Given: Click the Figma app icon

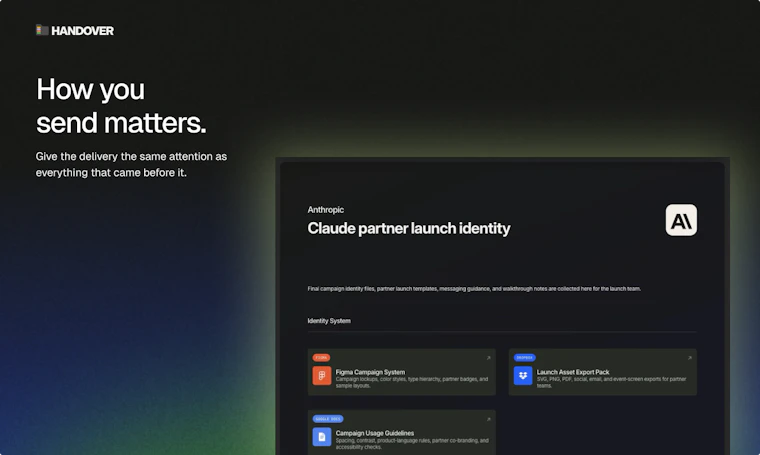Looking at the screenshot, I should pyautogui.click(x=322, y=376).
